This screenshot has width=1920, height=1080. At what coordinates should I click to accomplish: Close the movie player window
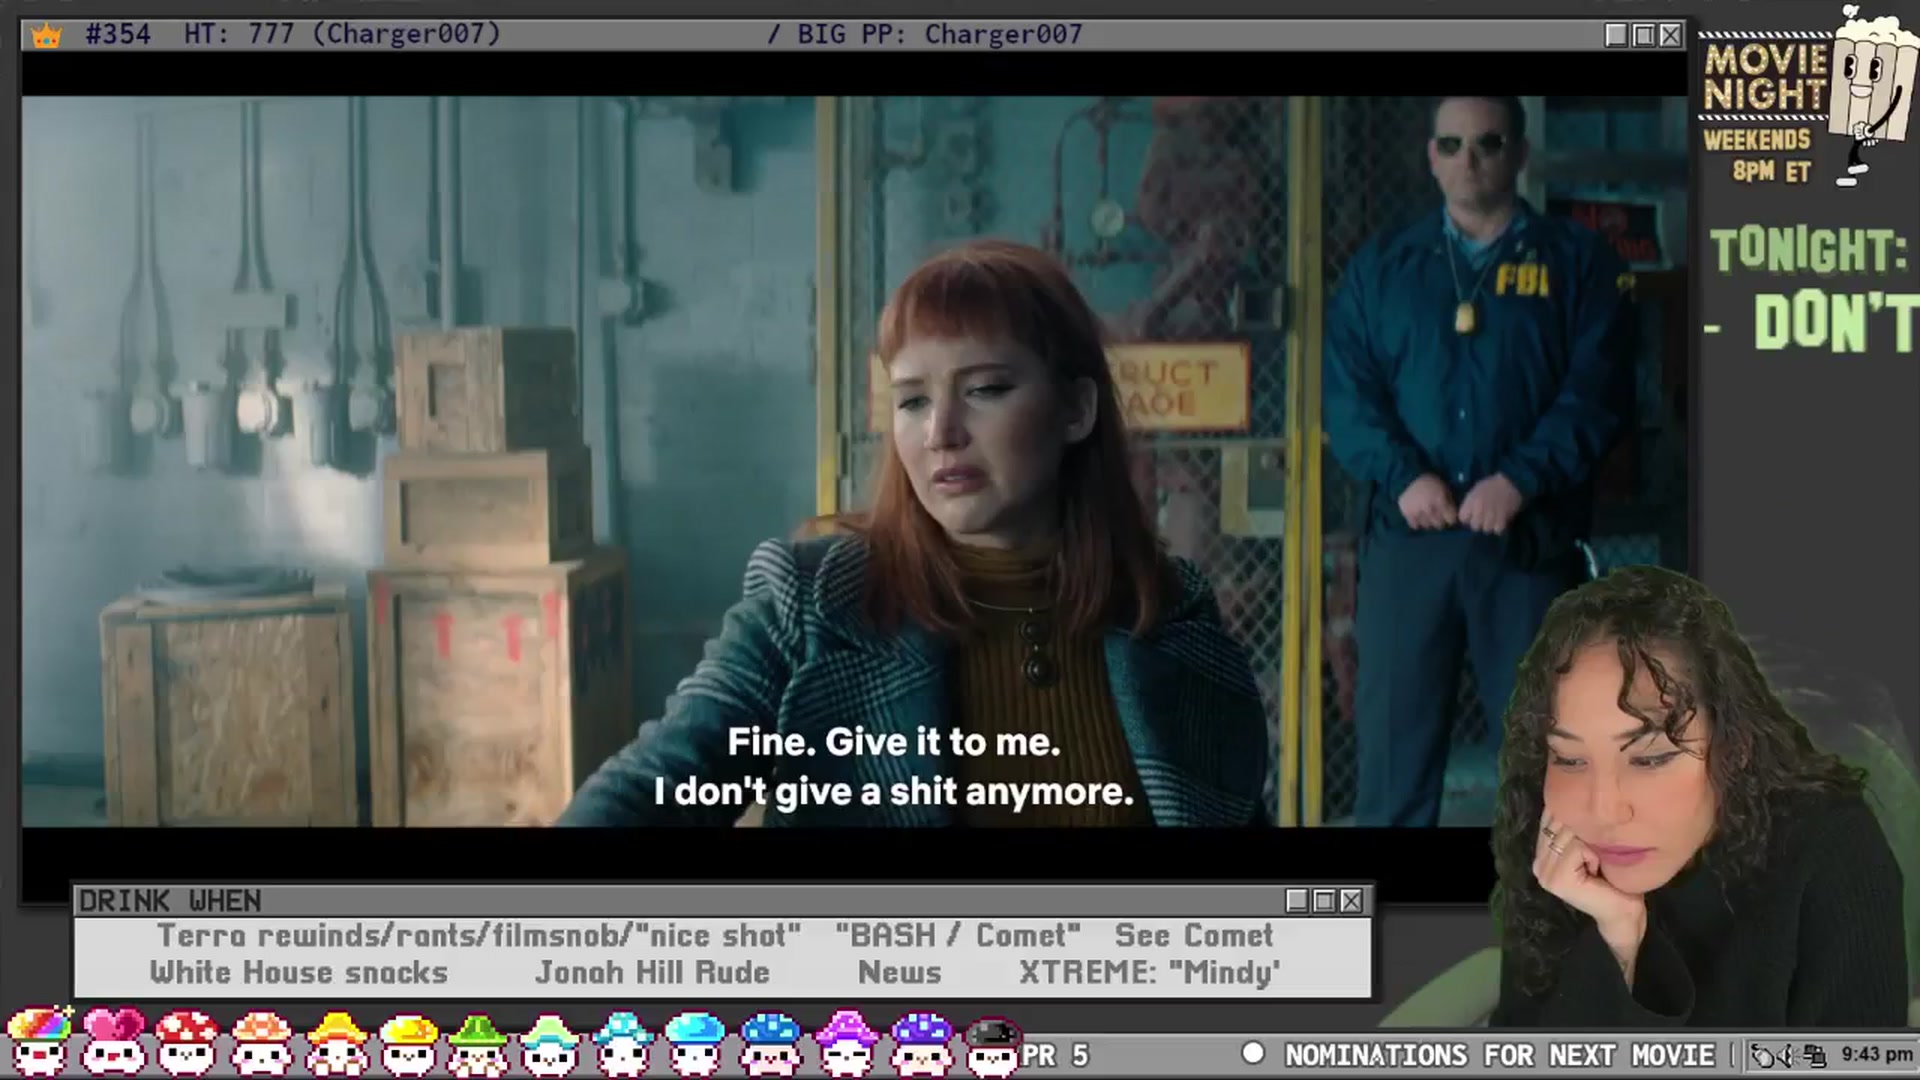(1670, 35)
